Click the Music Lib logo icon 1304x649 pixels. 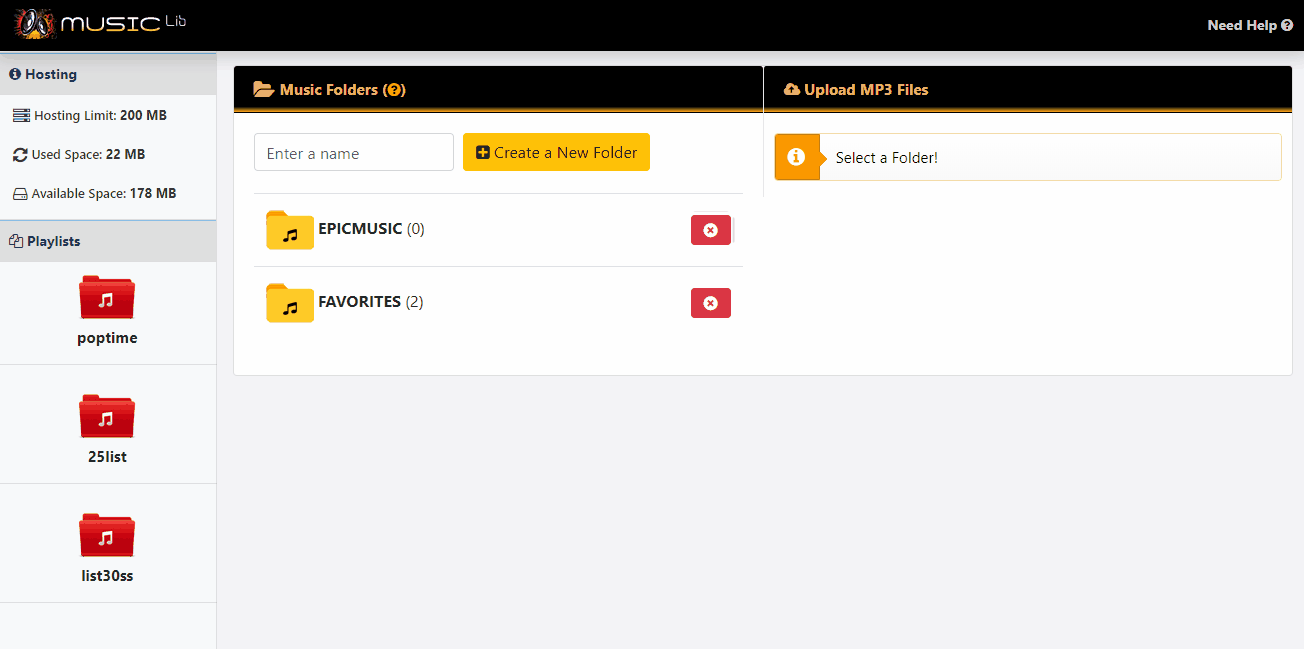coord(33,24)
